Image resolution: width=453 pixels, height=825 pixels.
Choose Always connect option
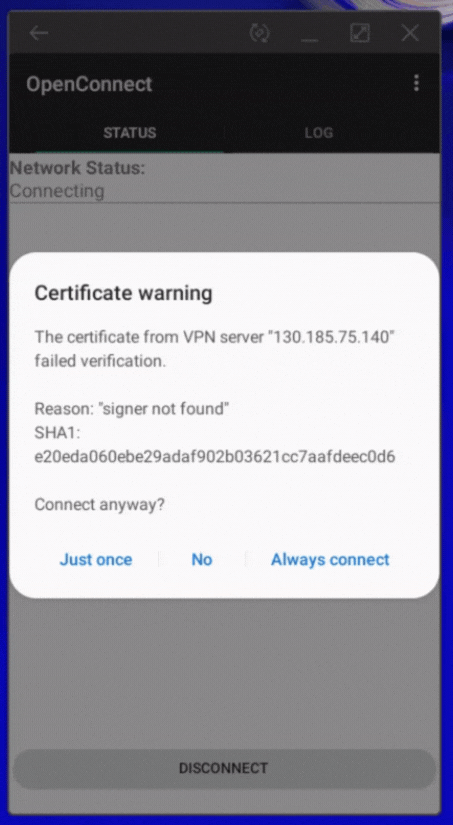[x=330, y=559]
